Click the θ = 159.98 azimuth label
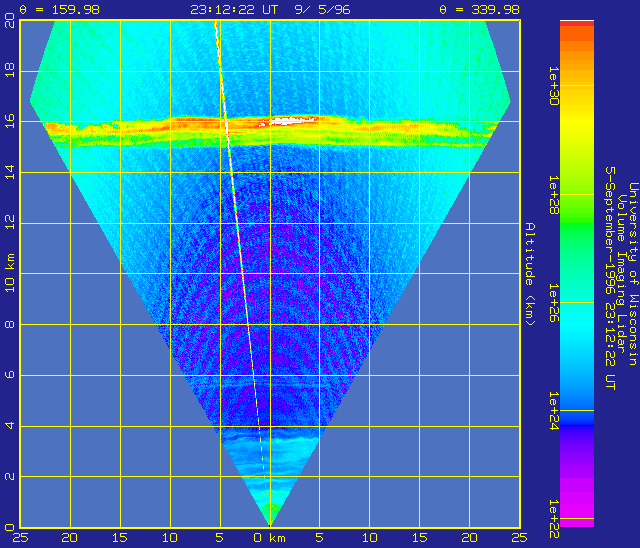Screen dimensions: 640x548 point(60,9)
